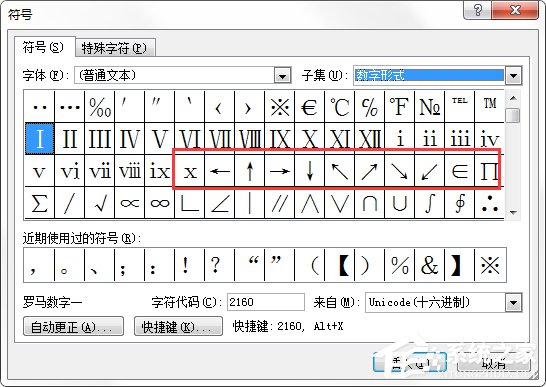
Task: Pick the percent % from recent symbols
Action: click(399, 265)
